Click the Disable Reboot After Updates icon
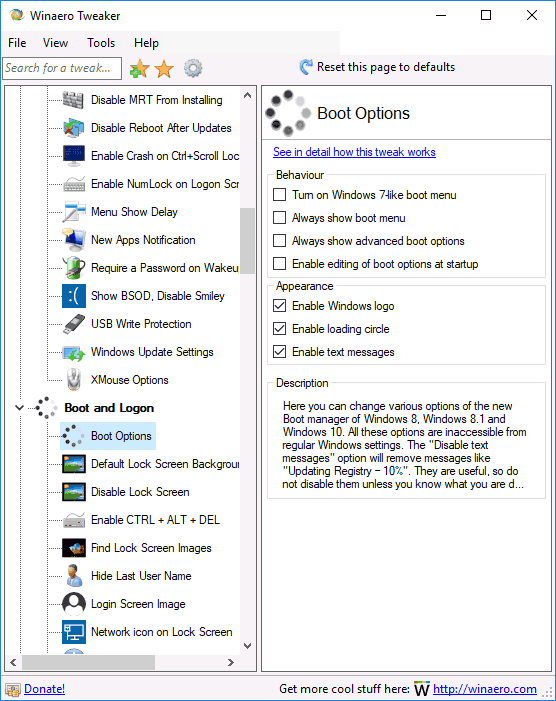 click(73, 128)
